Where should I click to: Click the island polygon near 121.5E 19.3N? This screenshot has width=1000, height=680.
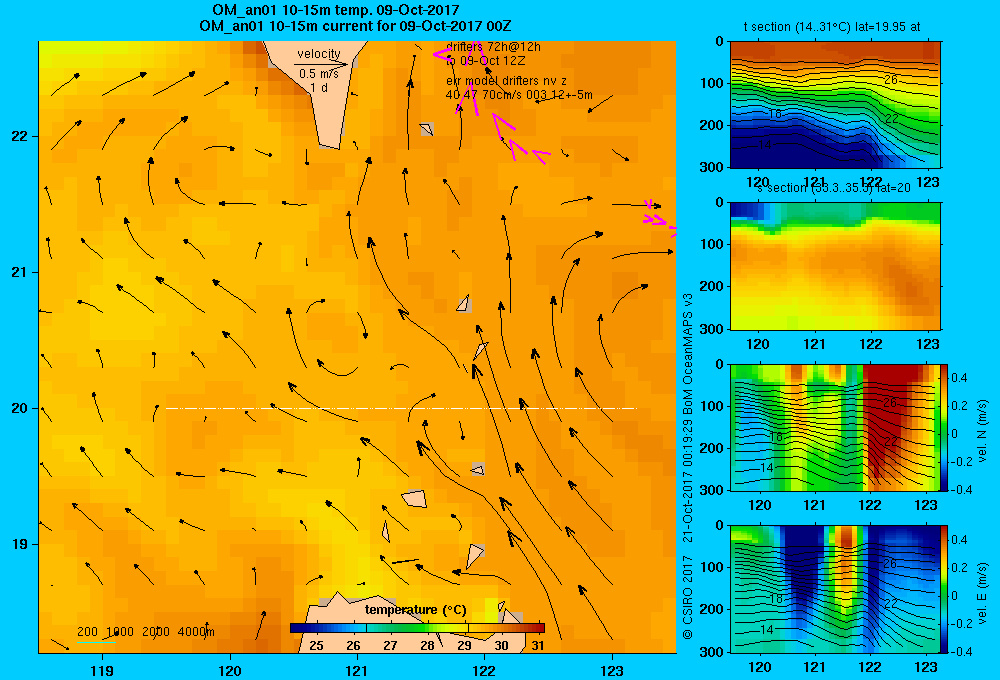(x=415, y=498)
